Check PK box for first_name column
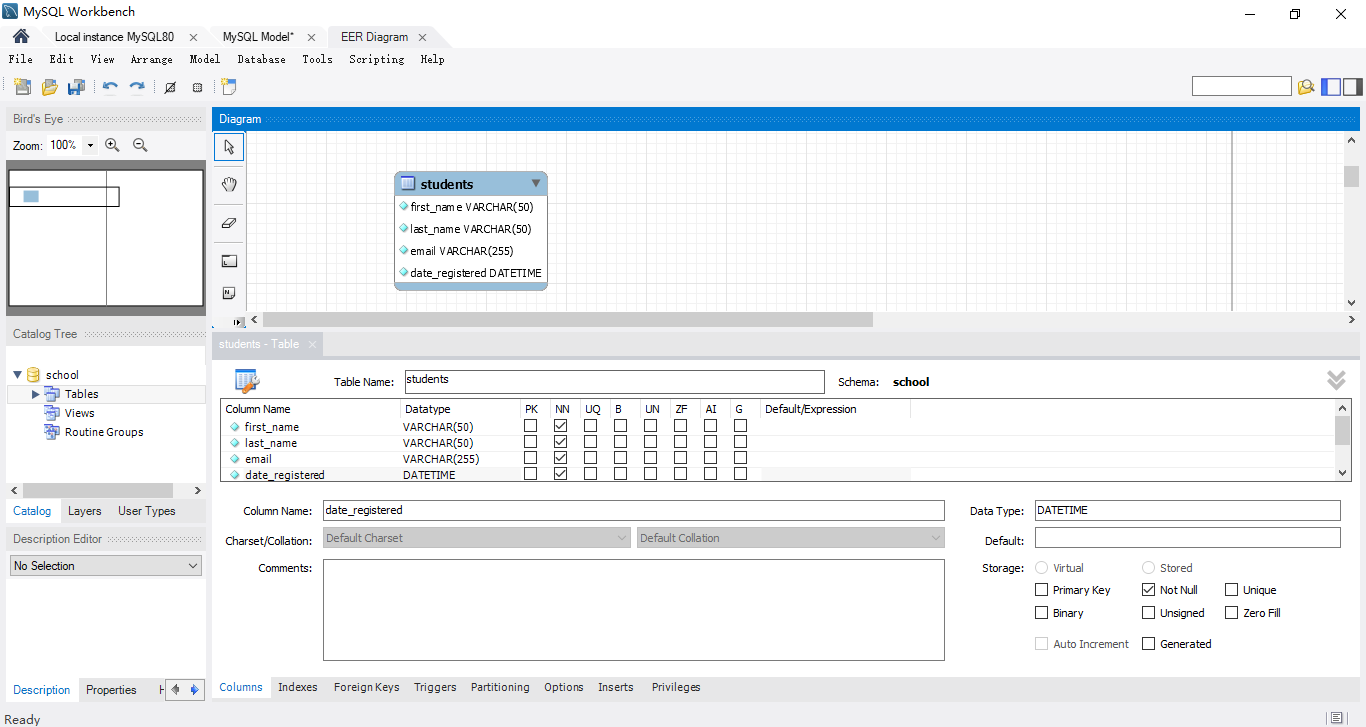The height and width of the screenshot is (727, 1366). (x=531, y=426)
